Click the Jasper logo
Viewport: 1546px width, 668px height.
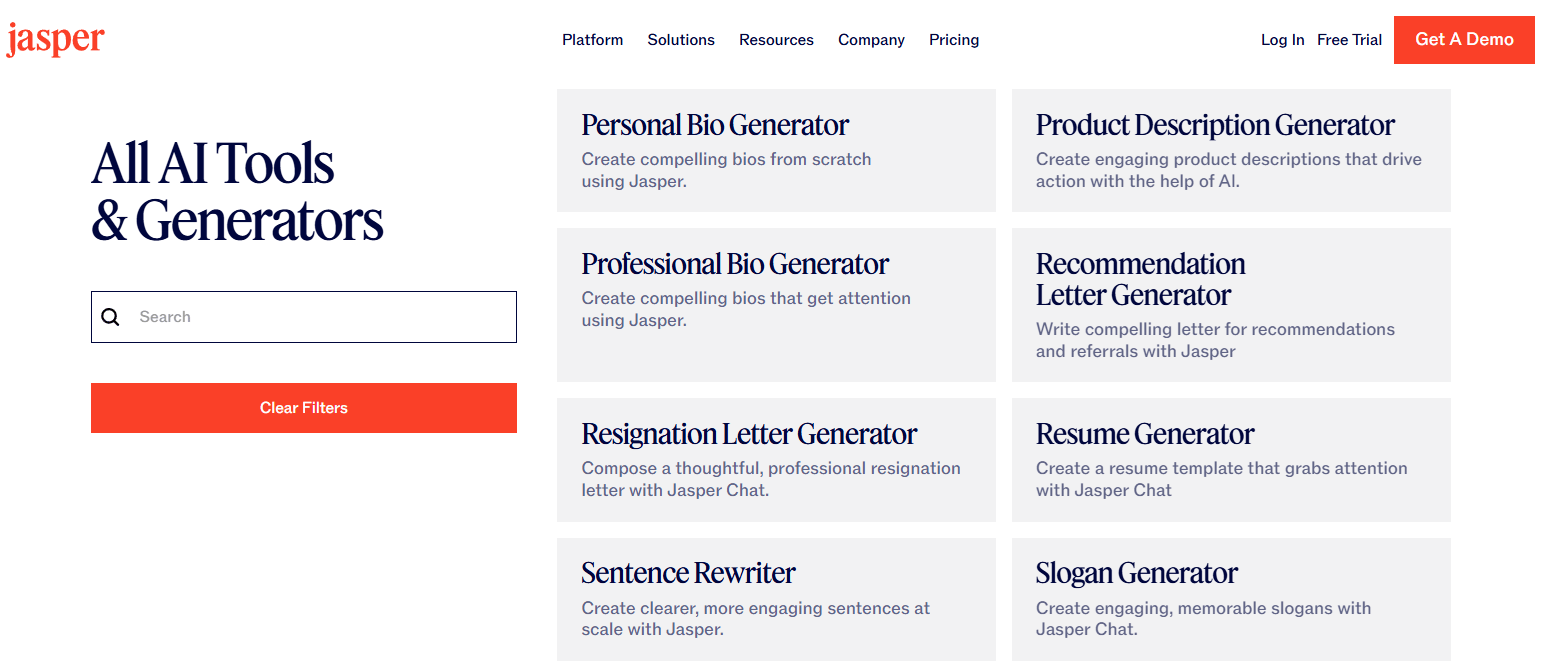(55, 40)
